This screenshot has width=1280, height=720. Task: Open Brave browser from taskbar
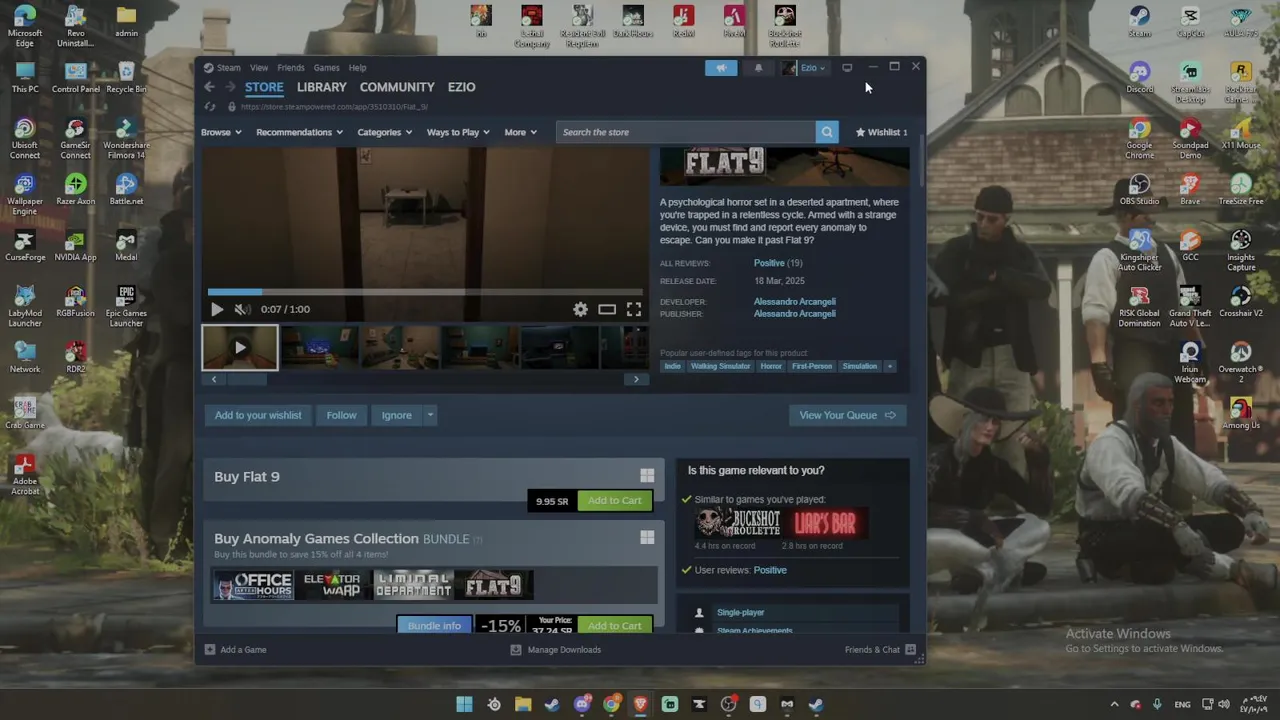click(x=640, y=704)
